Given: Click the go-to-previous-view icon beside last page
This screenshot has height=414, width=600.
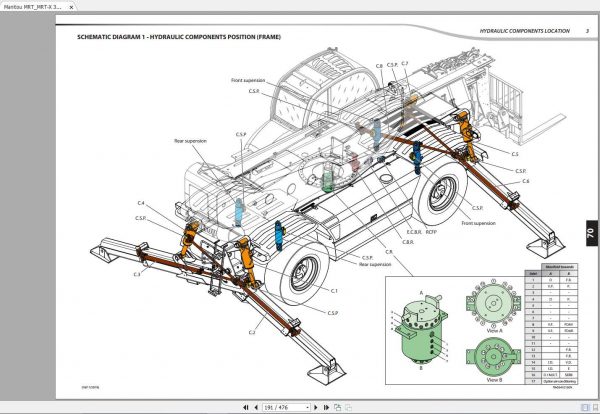Looking at the screenshot, I should tap(338, 407).
